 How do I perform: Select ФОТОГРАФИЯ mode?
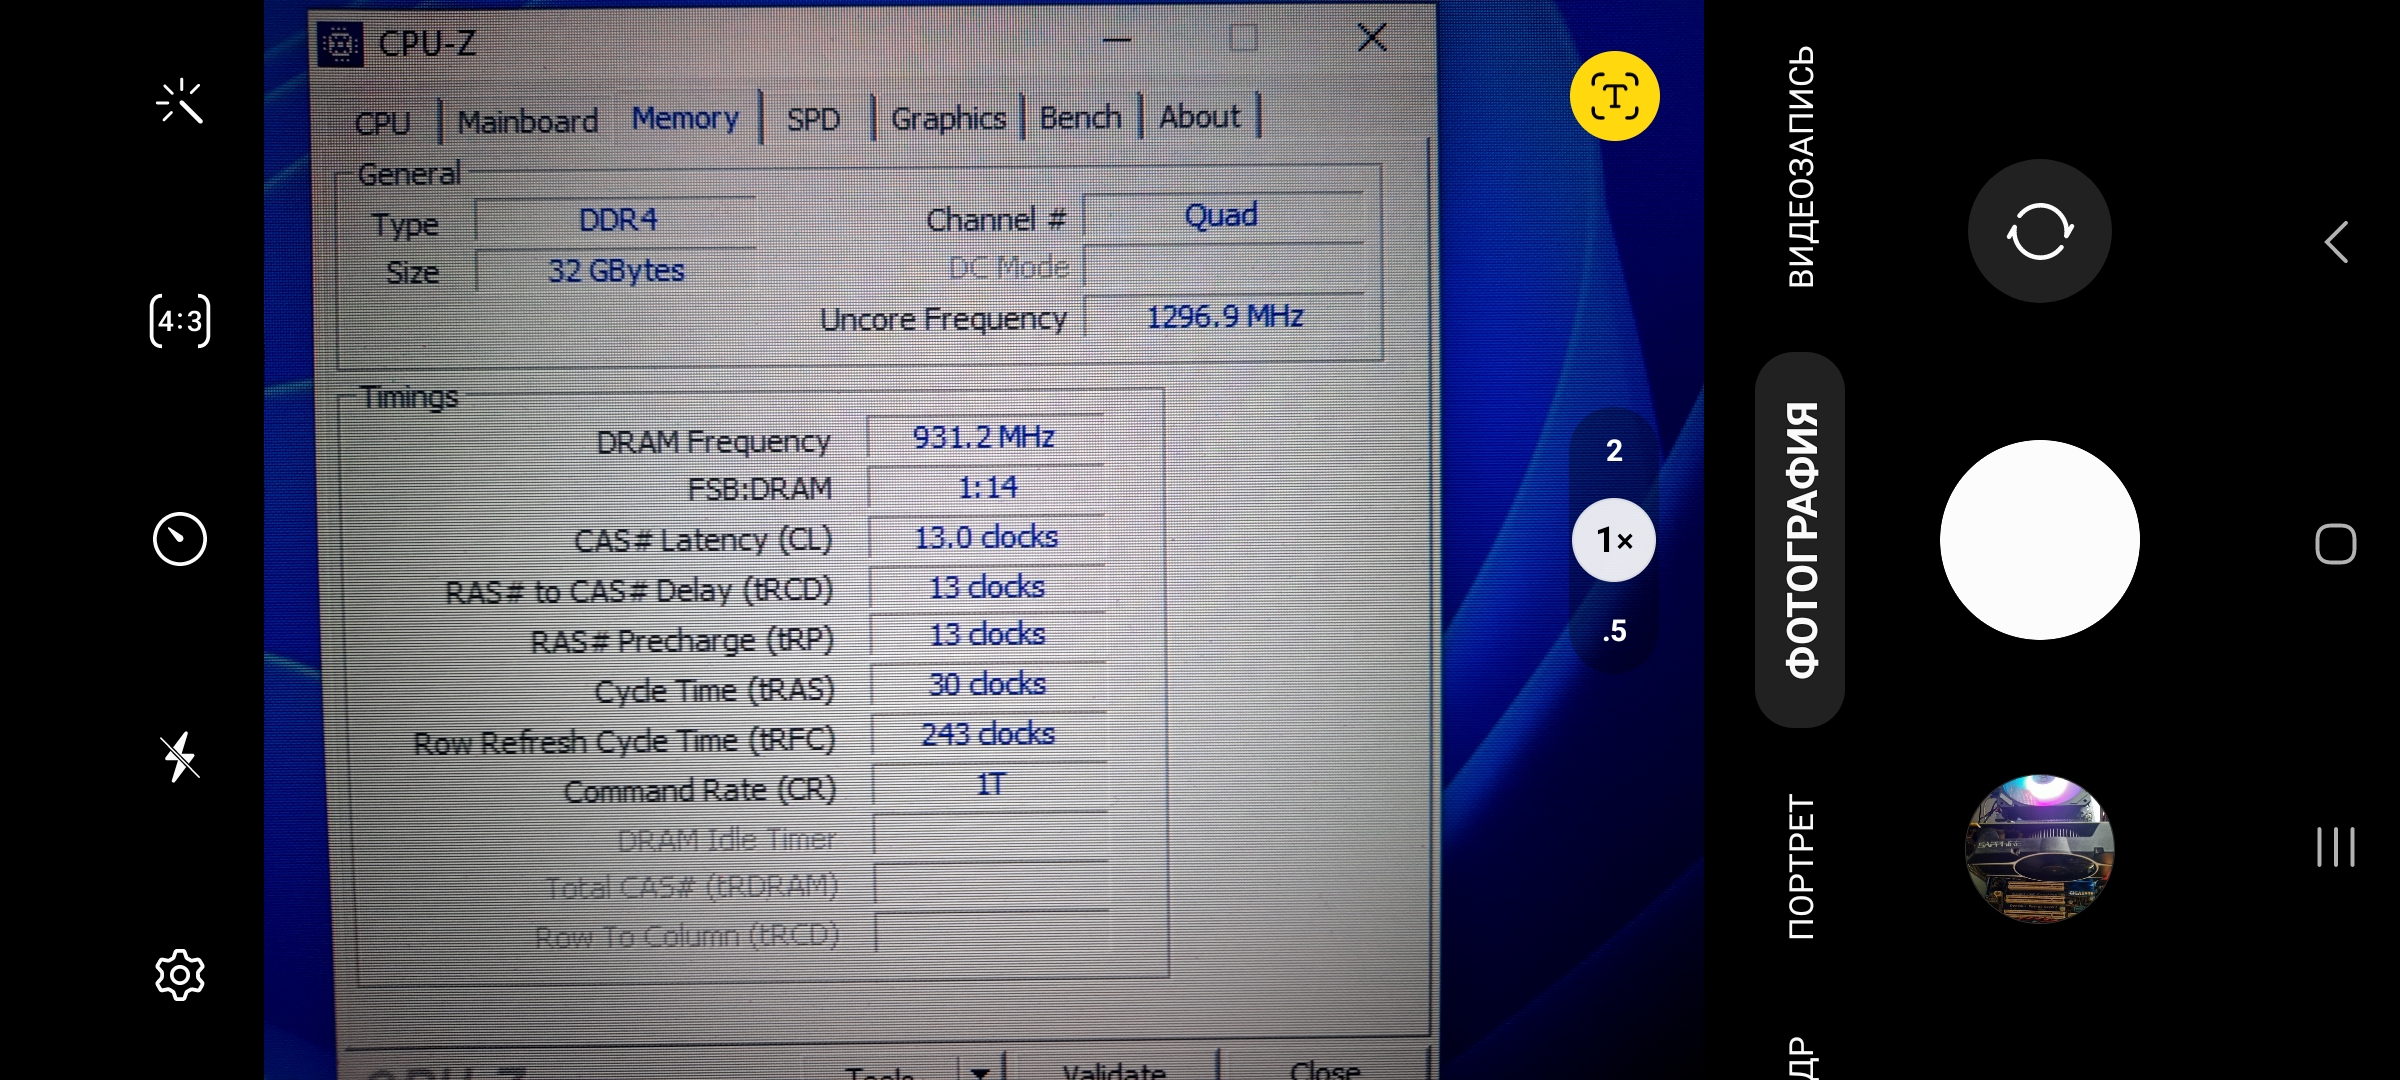tap(1800, 540)
